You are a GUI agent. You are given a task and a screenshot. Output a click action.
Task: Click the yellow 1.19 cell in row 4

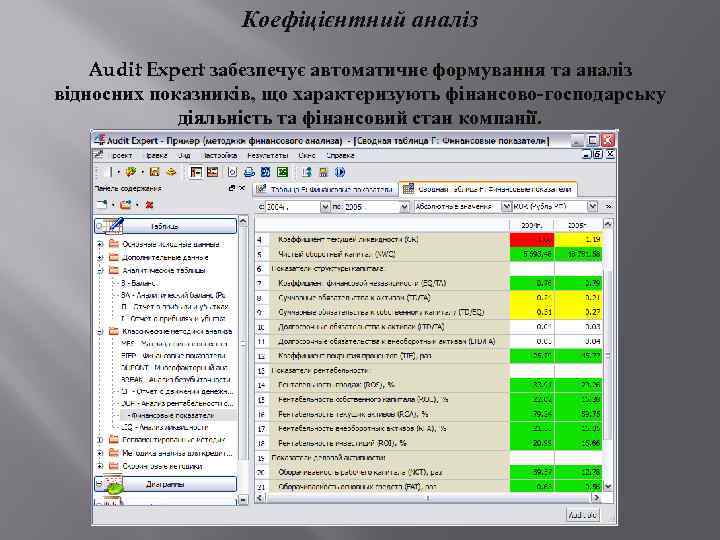tap(578, 240)
